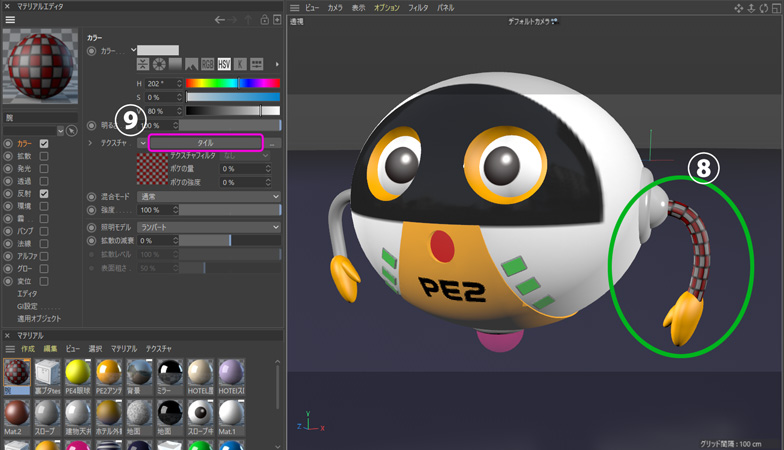Click the lock icon in Material Editor
The image size is (784, 450).
coord(264,20)
